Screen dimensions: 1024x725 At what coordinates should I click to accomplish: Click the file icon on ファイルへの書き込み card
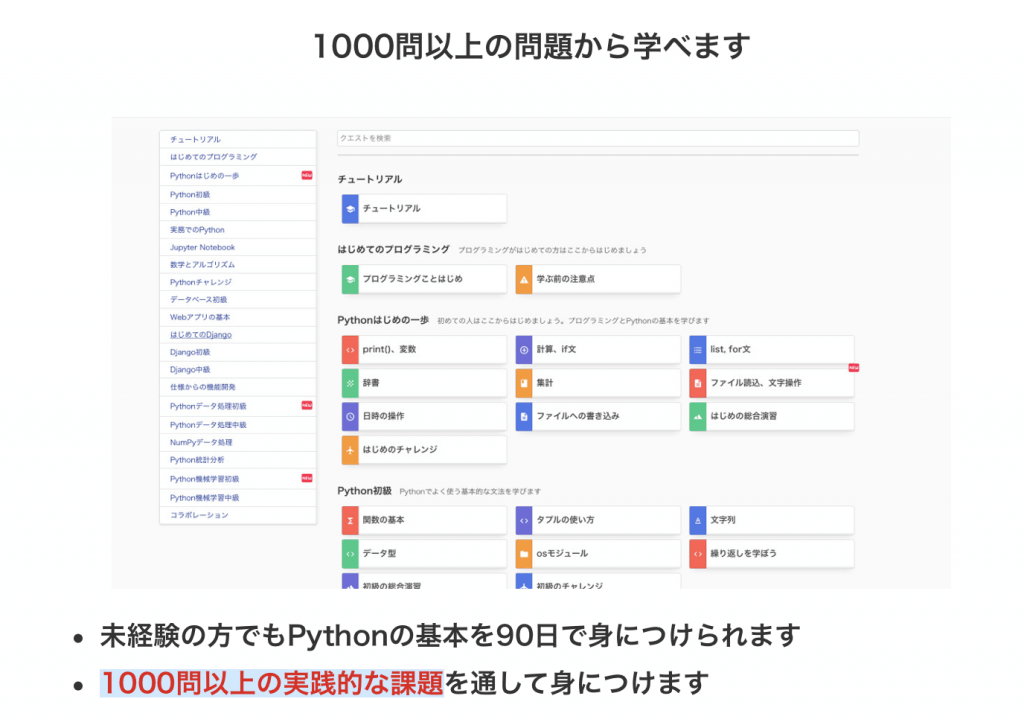tap(524, 416)
